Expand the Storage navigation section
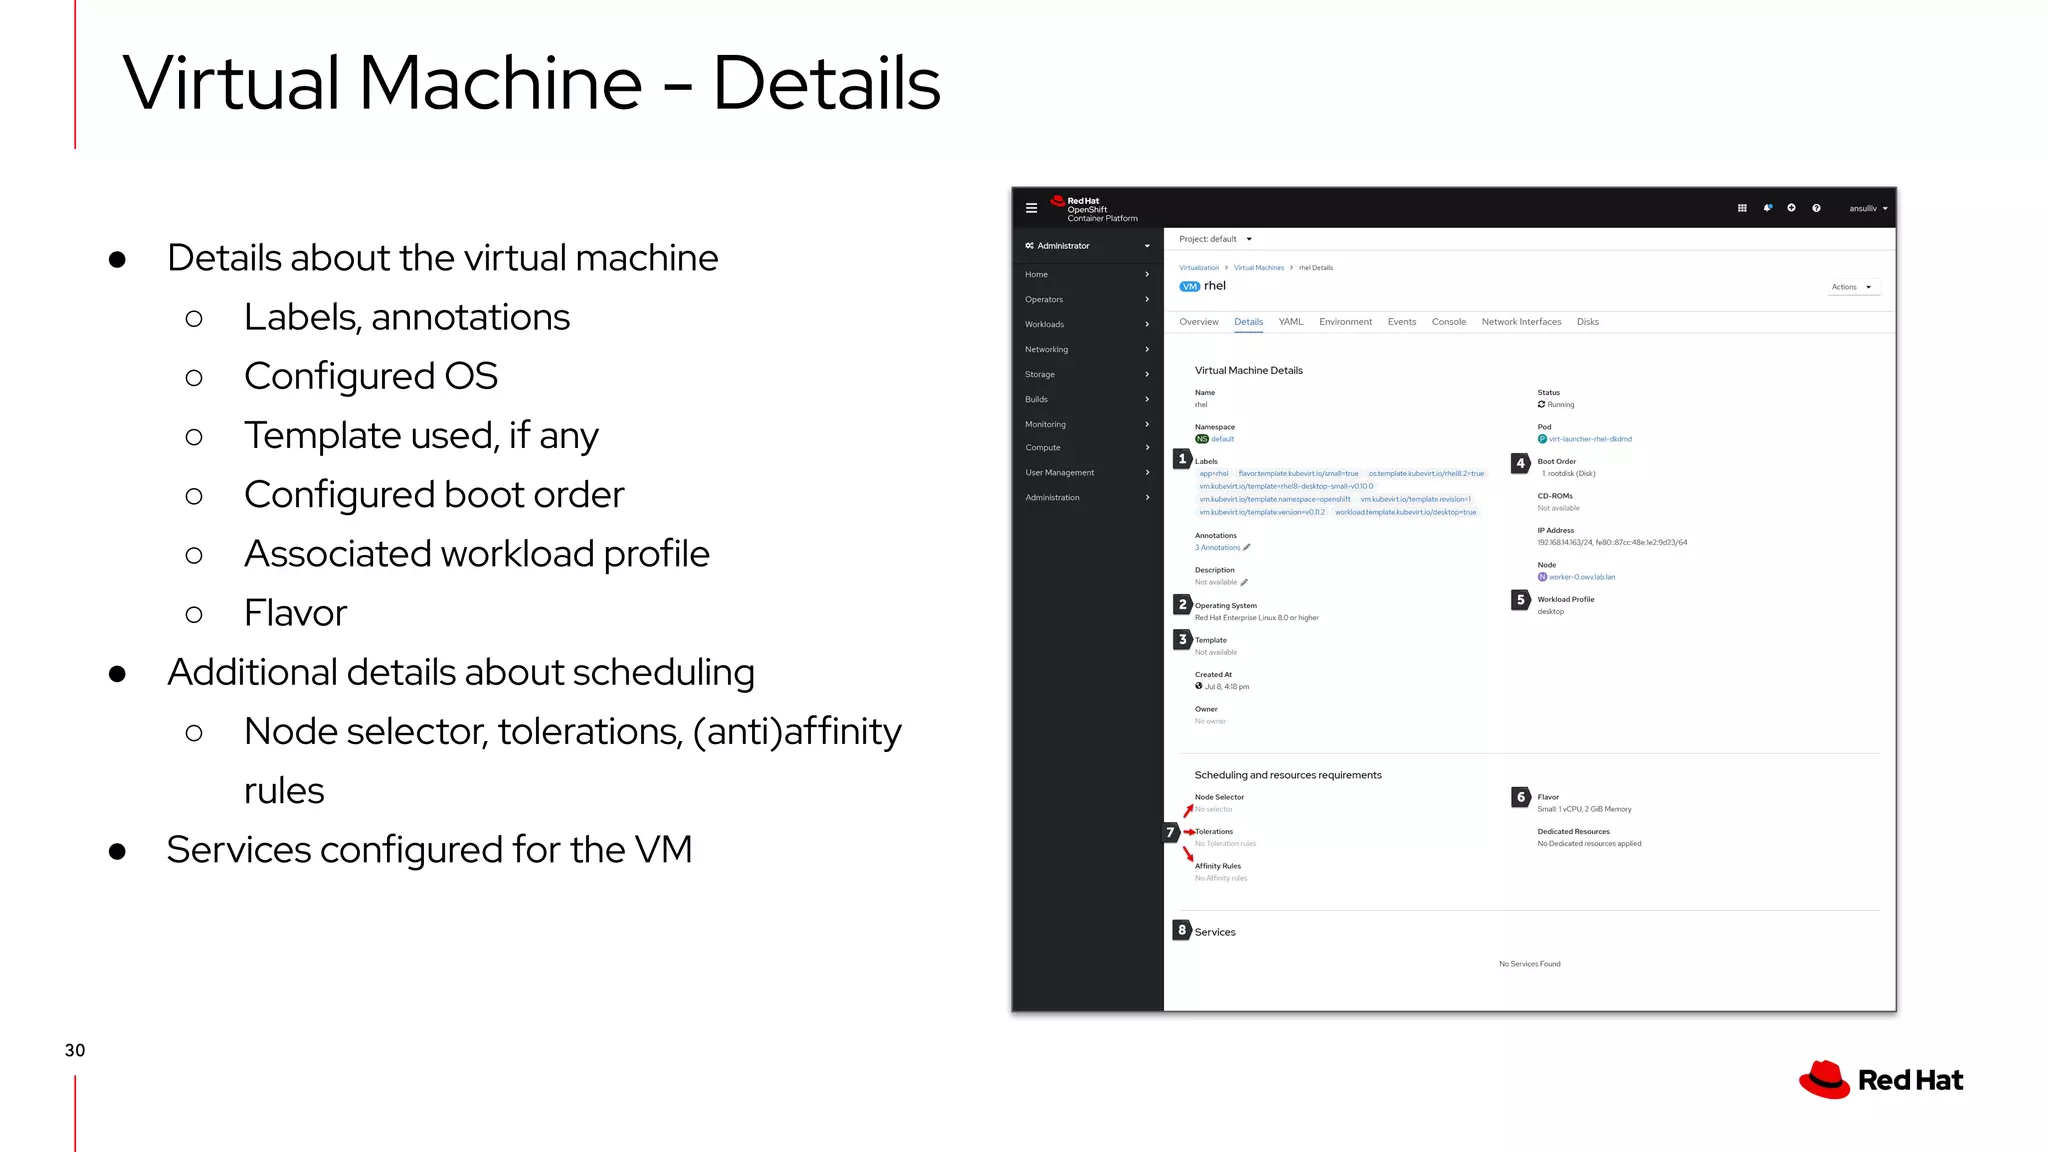2048x1152 pixels. pyautogui.click(x=1088, y=374)
